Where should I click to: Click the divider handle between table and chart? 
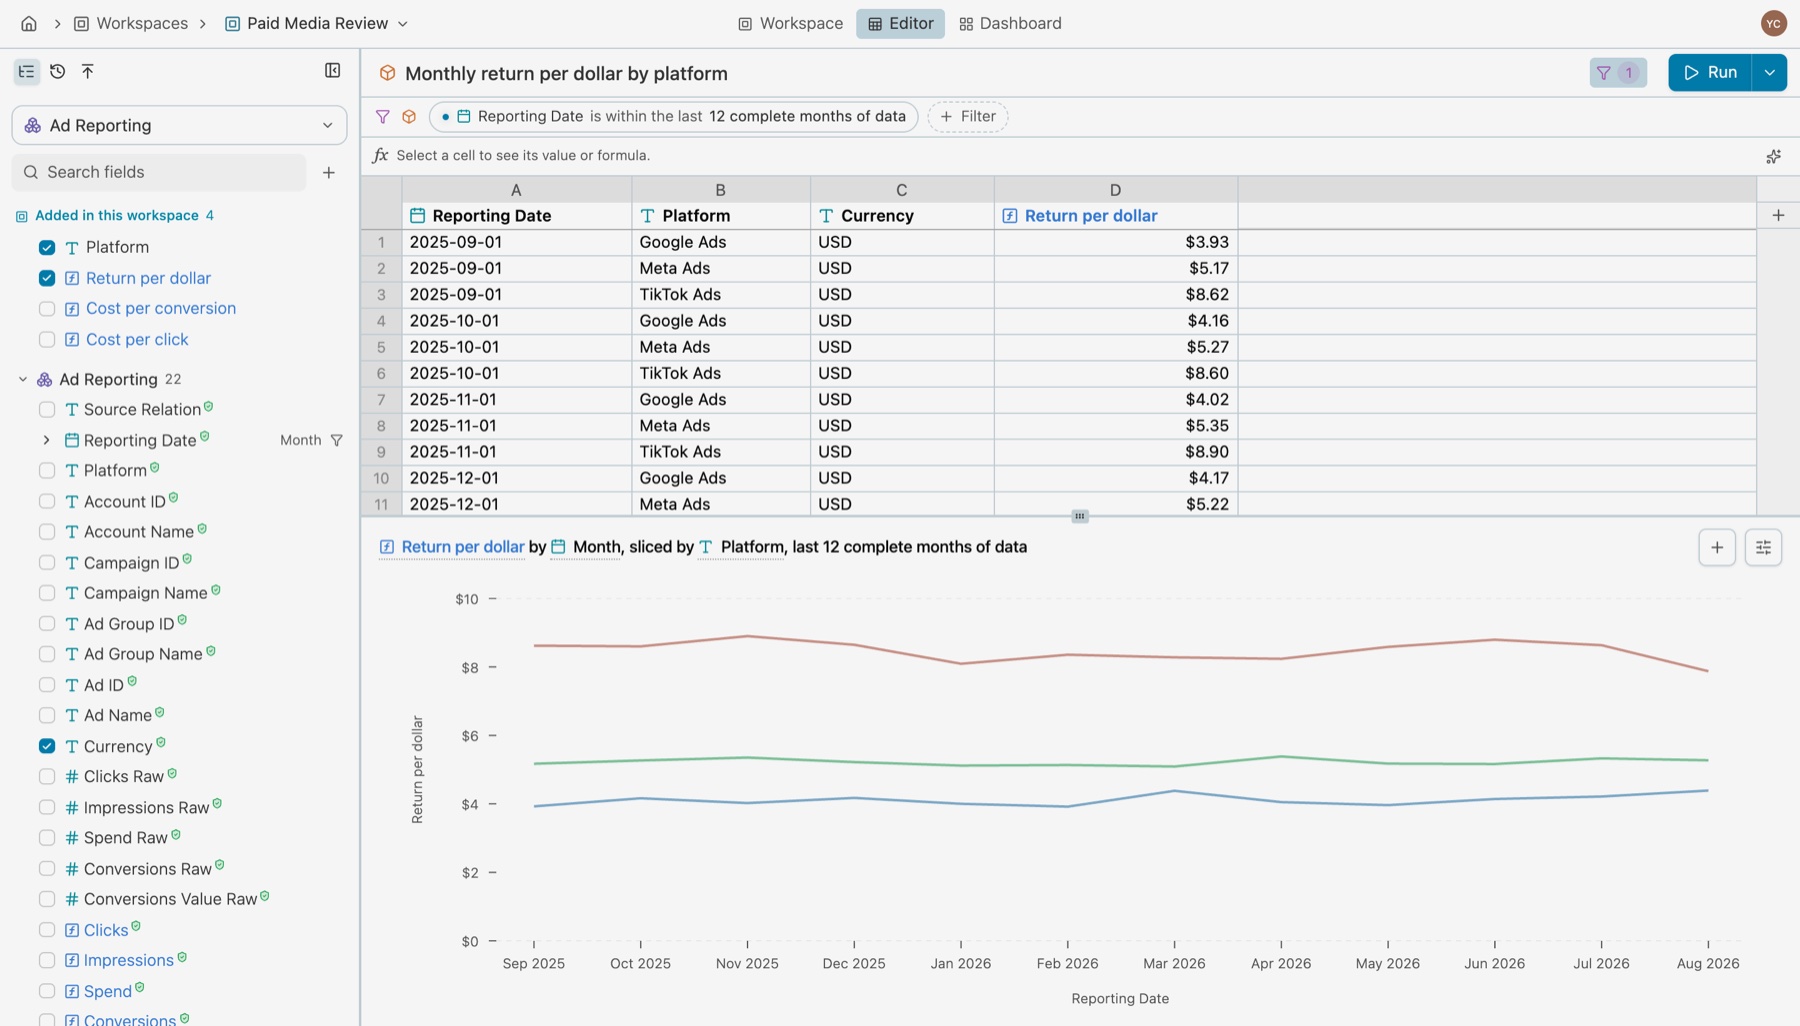[1080, 516]
